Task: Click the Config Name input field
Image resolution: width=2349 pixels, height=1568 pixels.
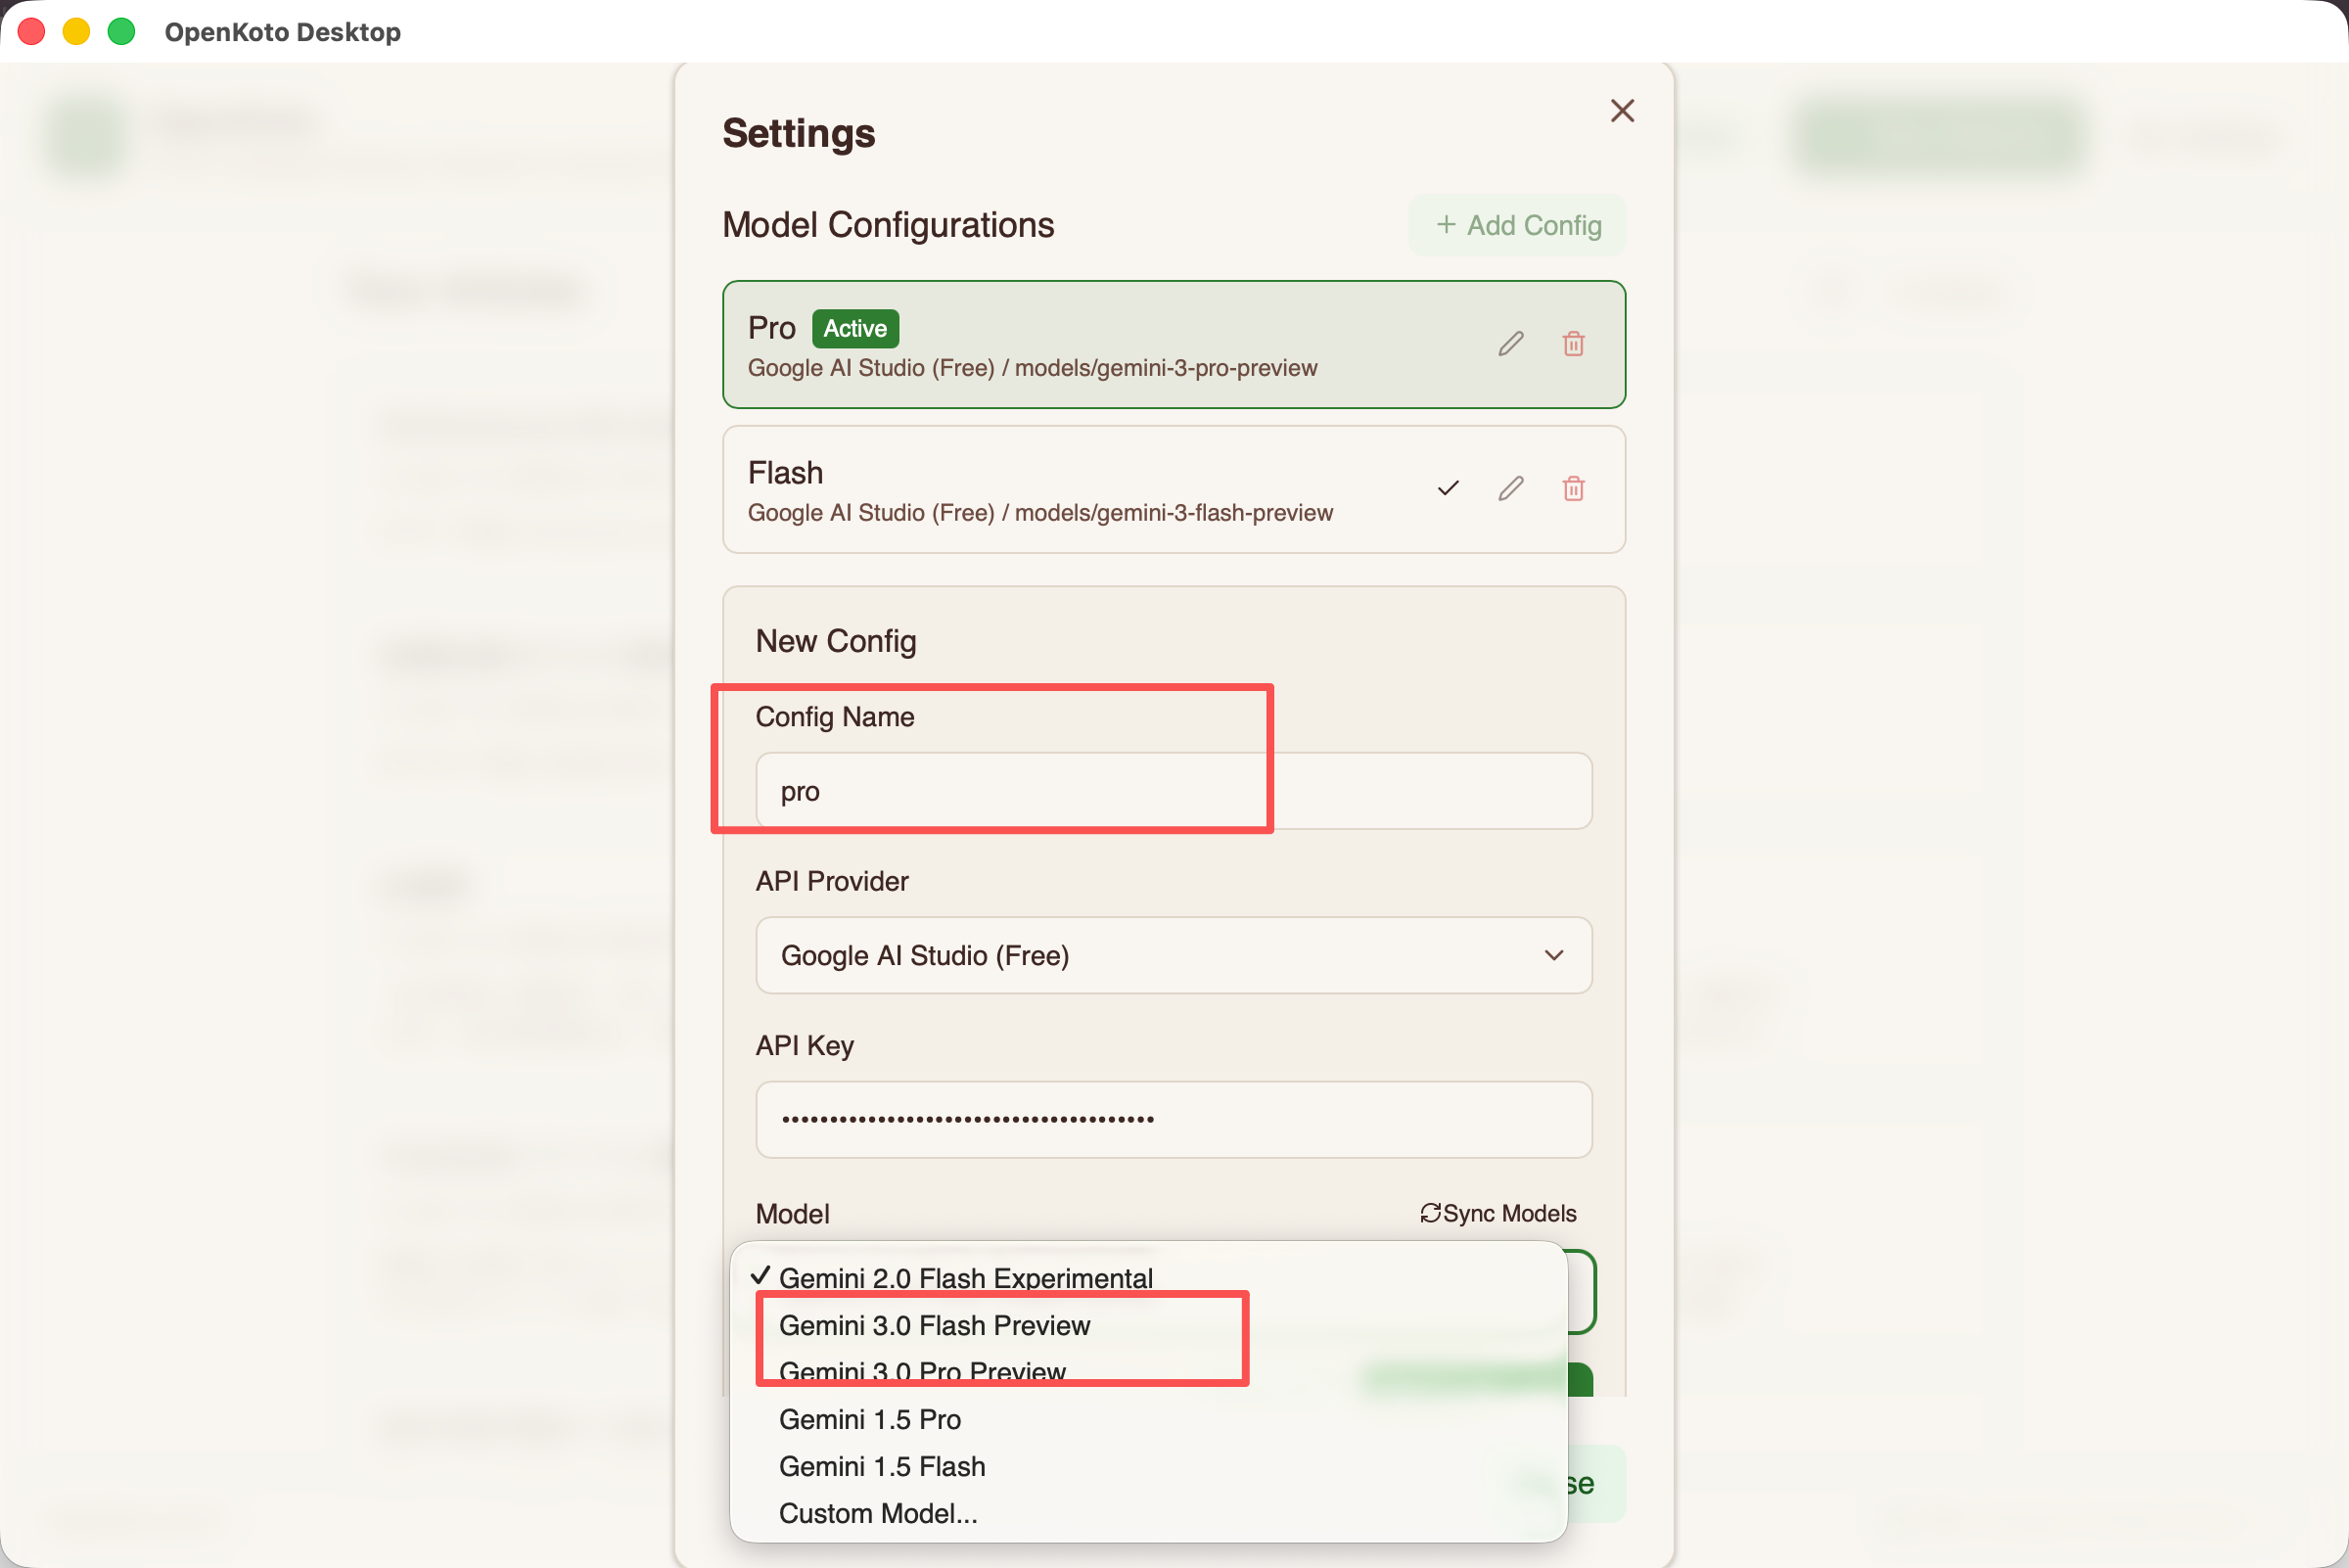Action: (1172, 791)
